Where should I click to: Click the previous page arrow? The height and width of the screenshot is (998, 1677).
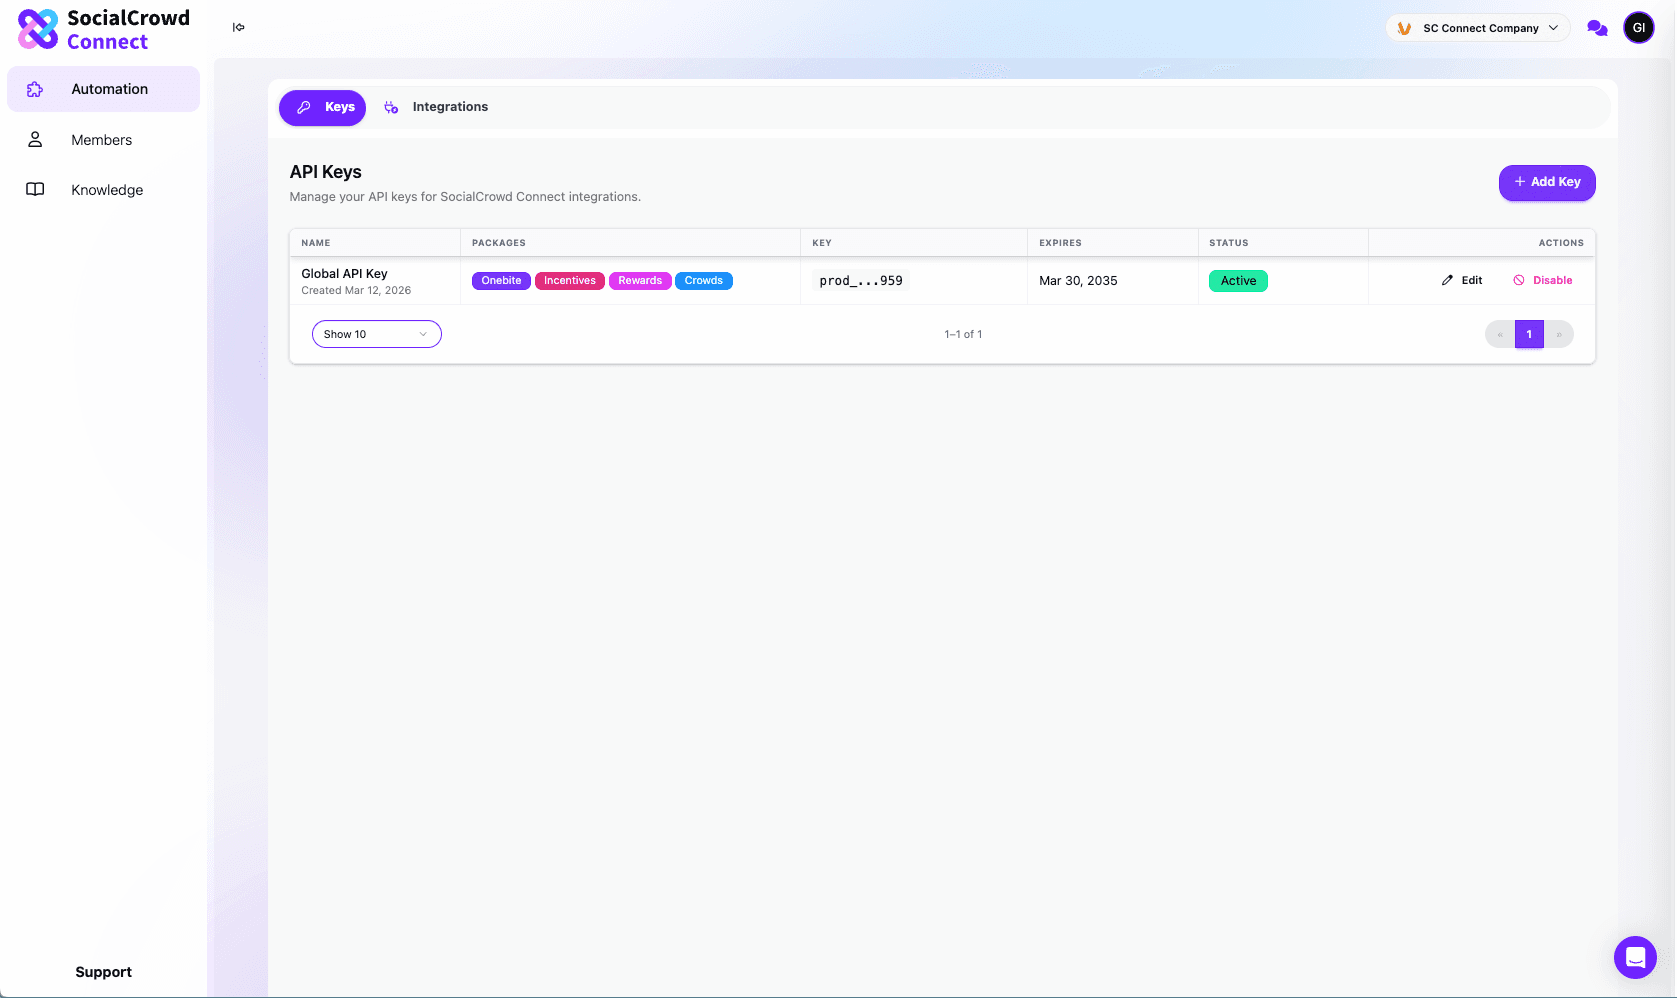[1500, 334]
